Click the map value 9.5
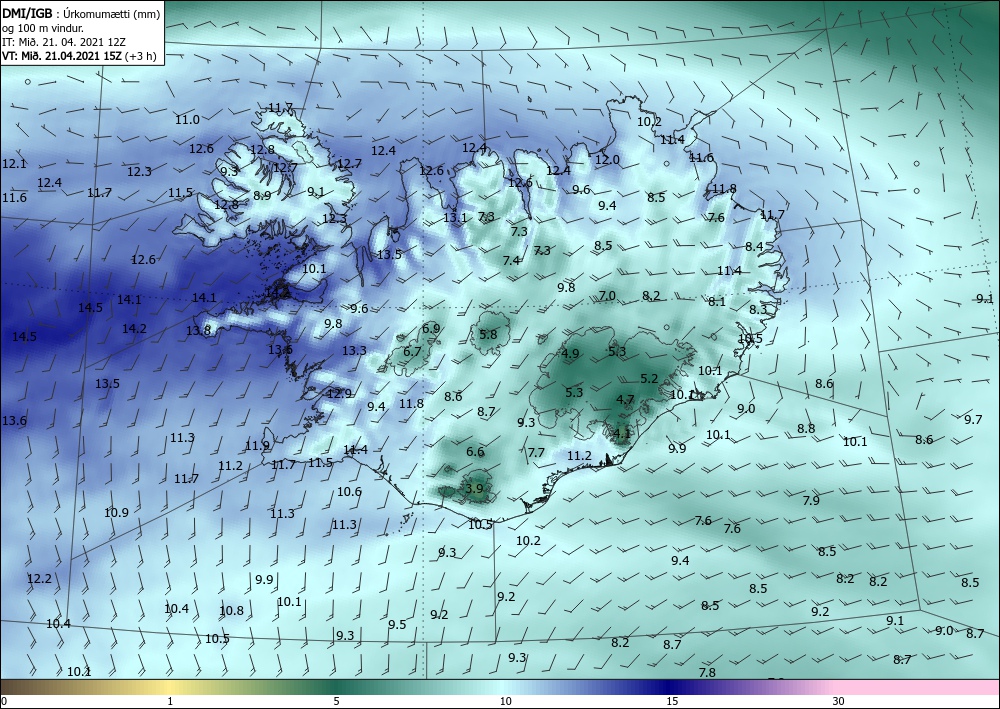Image resolution: width=1000 pixels, height=709 pixels. pos(397,624)
